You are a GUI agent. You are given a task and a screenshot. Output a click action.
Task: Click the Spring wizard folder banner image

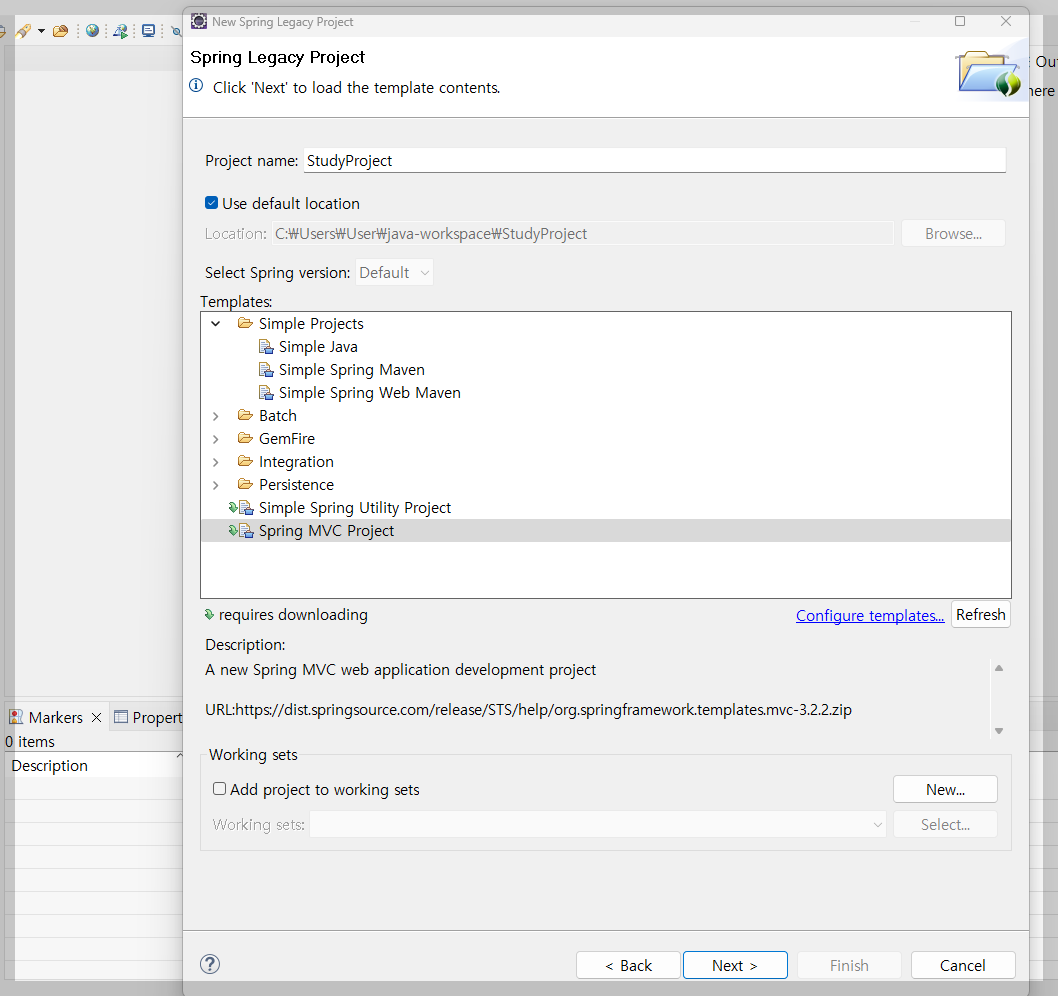(x=988, y=72)
